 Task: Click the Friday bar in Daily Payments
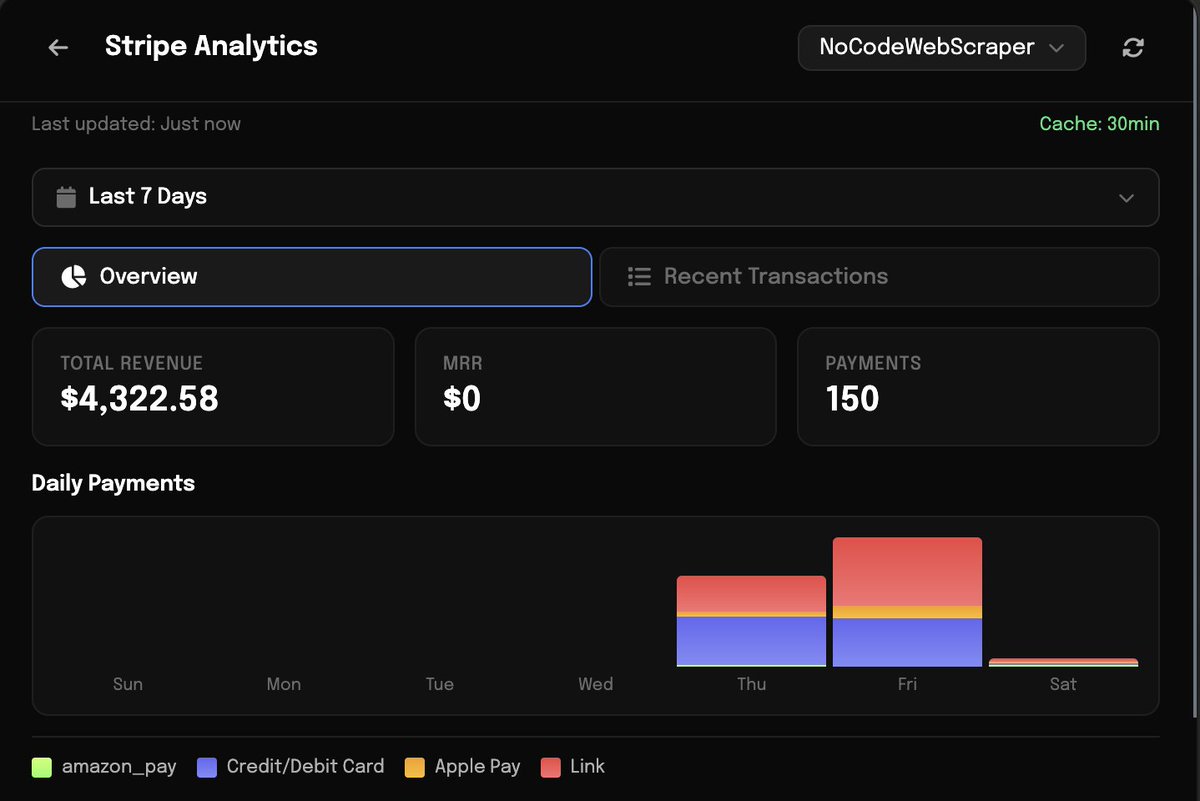(x=907, y=602)
